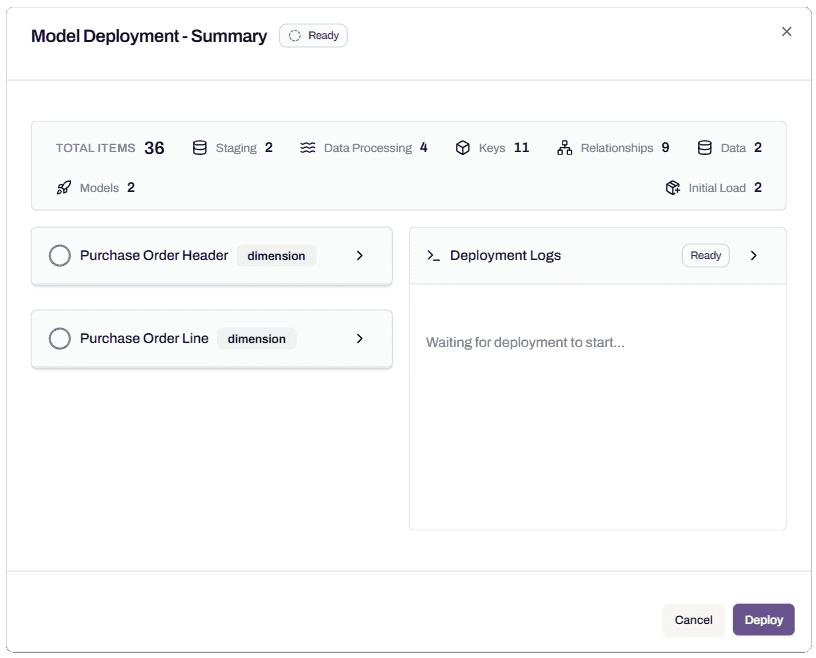The height and width of the screenshot is (658, 816).
Task: Click 'Waiting for deployment to start...' text
Action: click(525, 343)
